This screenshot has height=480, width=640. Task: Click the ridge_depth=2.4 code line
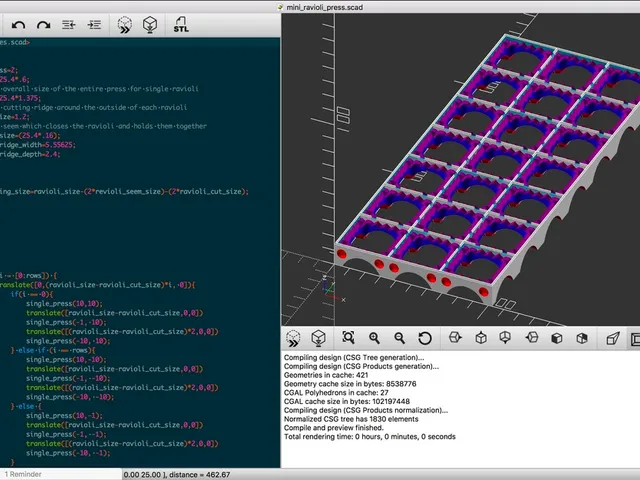click(30, 154)
